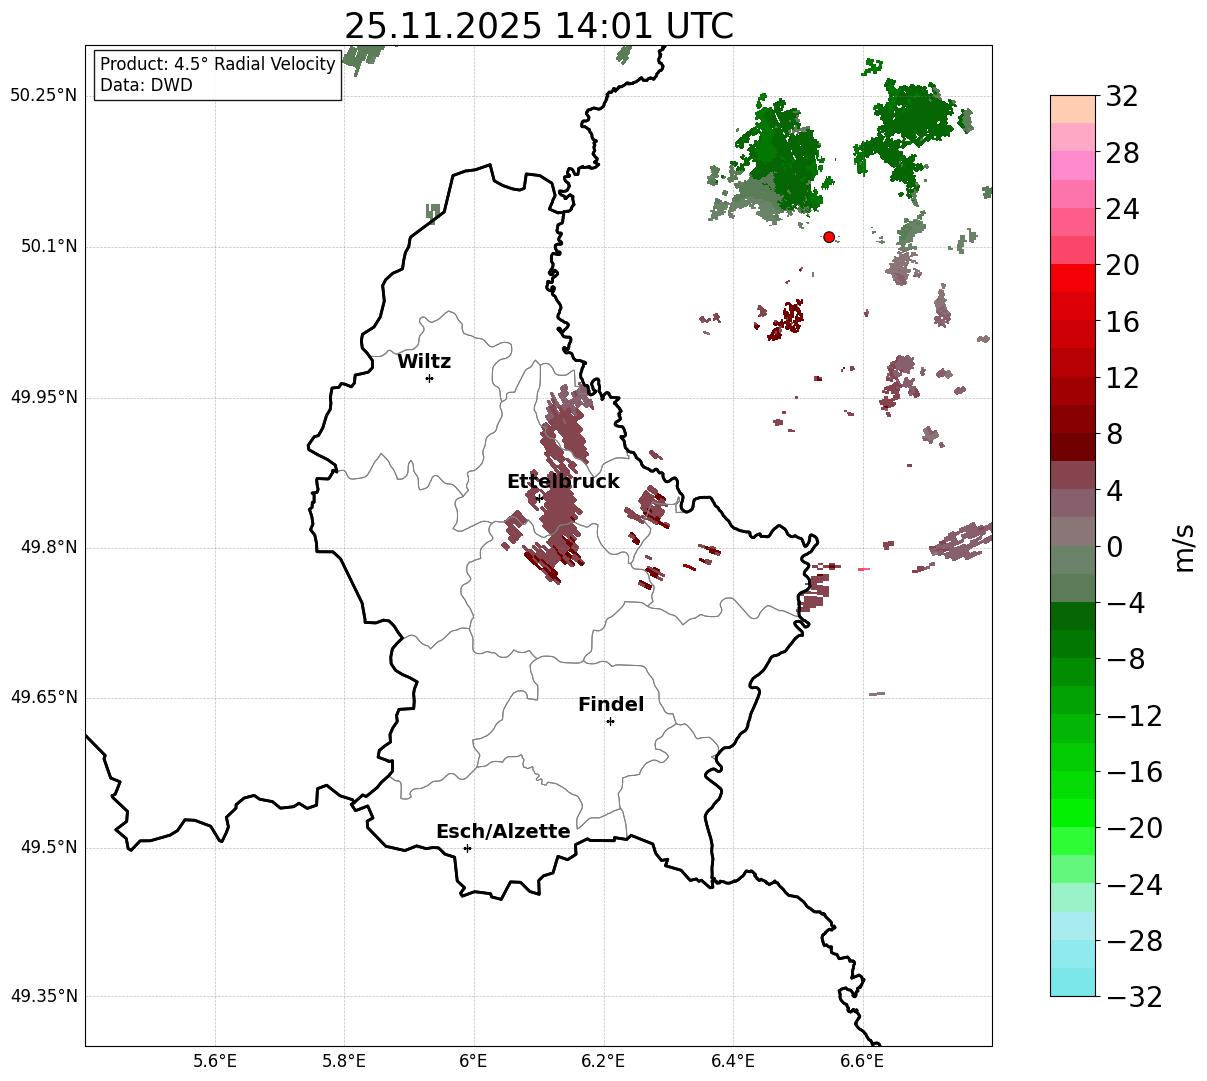Screen dimensions: 1207x1081
Task: Click the Data: DWD label
Action: pyautogui.click(x=146, y=85)
